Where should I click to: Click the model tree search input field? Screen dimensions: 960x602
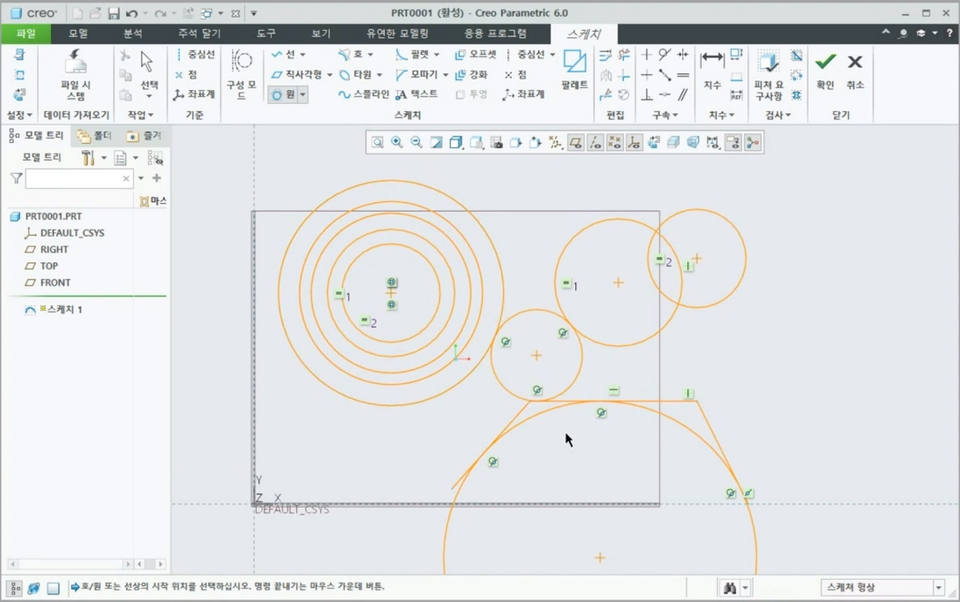pyautogui.click(x=79, y=178)
